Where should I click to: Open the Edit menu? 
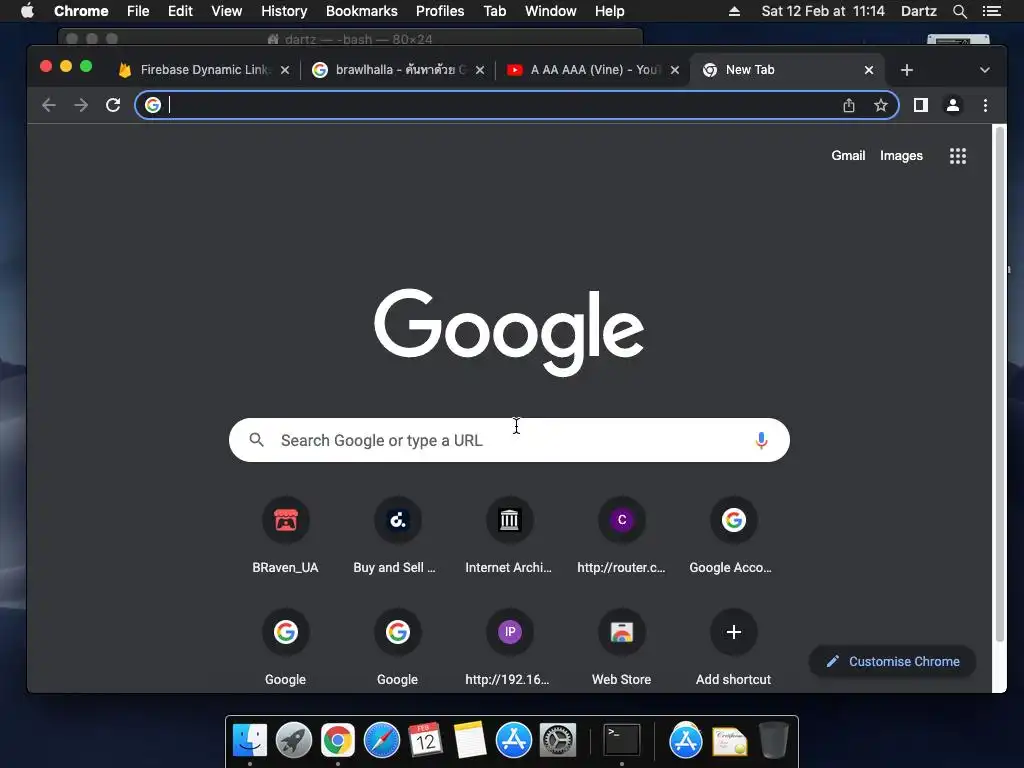(180, 11)
